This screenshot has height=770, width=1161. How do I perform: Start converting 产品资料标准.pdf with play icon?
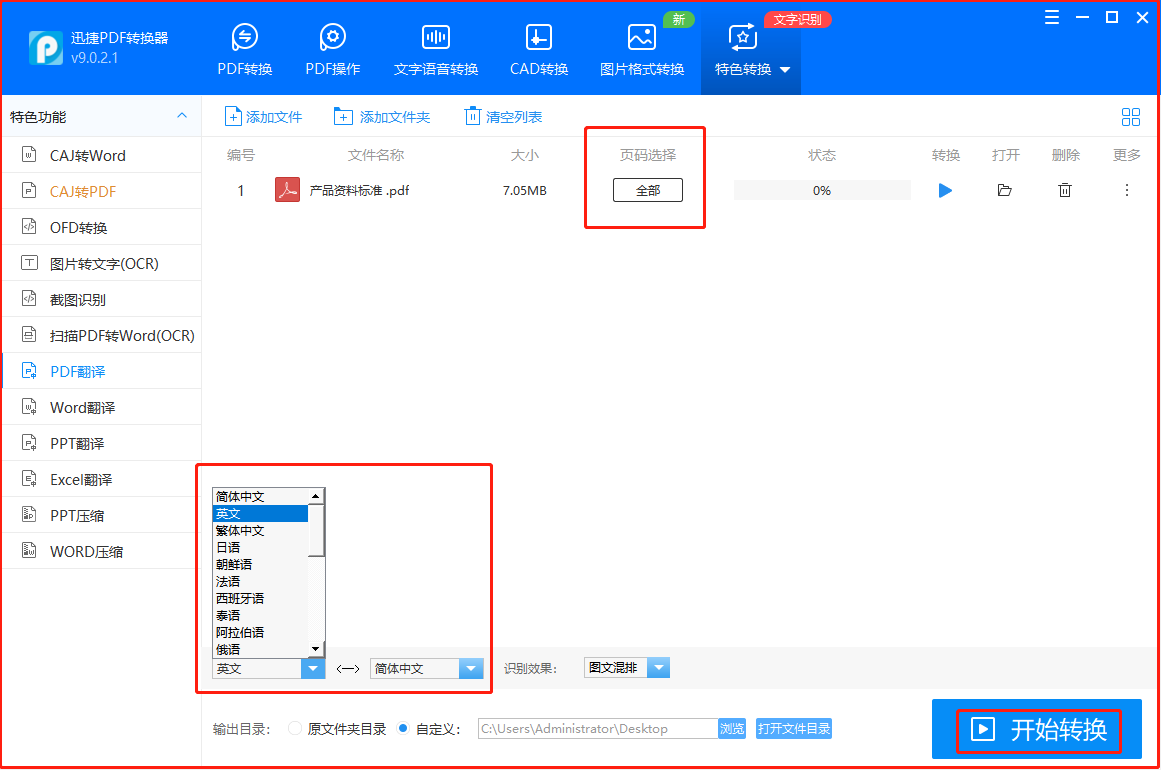tap(945, 190)
